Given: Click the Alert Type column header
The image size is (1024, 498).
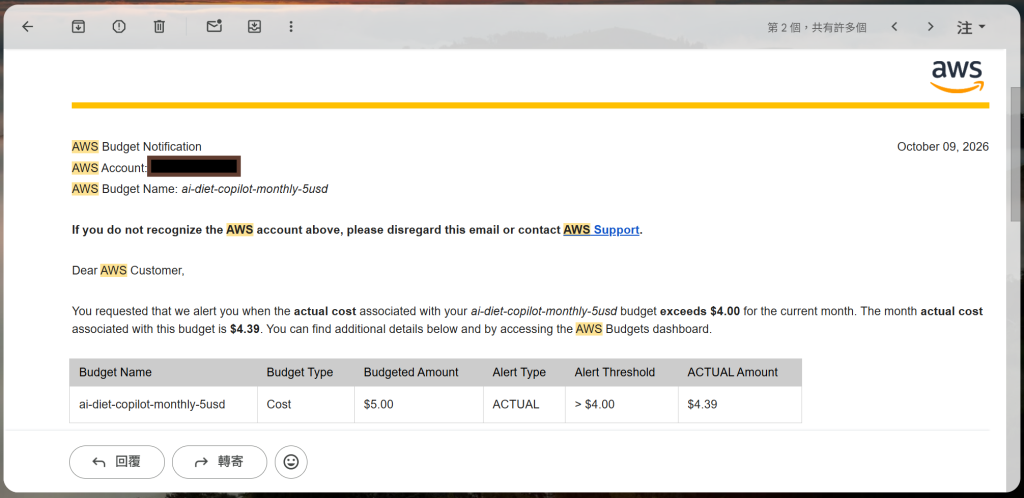Looking at the screenshot, I should pyautogui.click(x=519, y=372).
